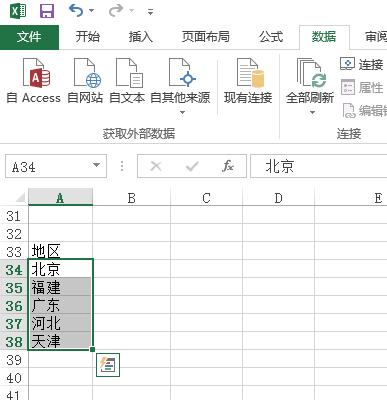The width and height of the screenshot is (387, 400).
Task: Open Customize Quick Access Toolbar menu
Action: point(150,12)
